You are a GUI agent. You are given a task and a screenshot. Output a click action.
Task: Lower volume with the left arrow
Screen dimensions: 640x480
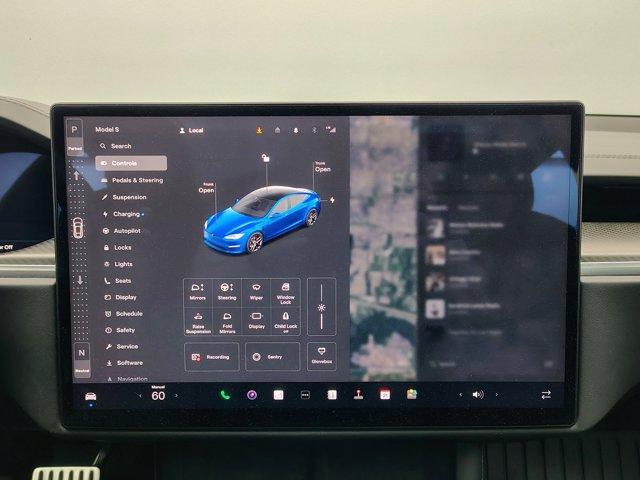460,395
